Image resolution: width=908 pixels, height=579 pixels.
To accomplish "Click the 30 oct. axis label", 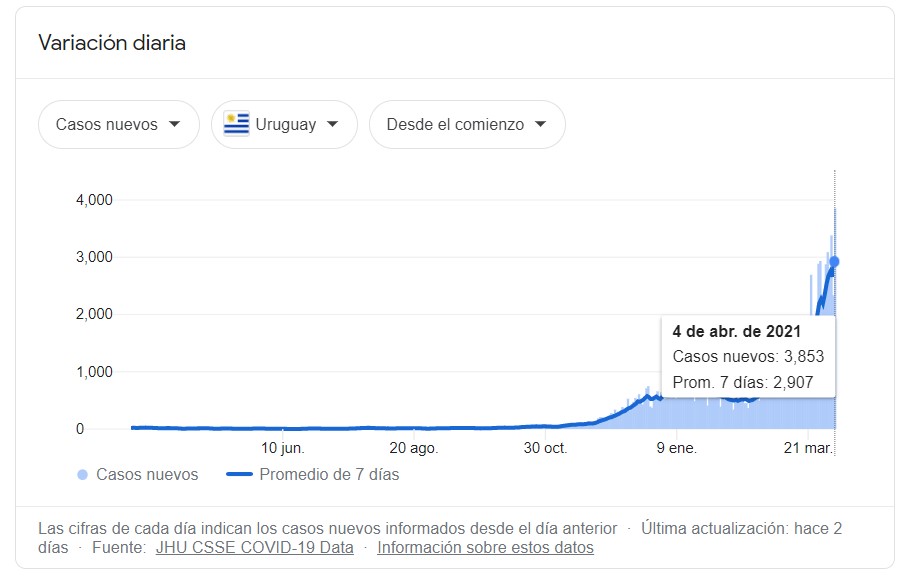I will pyautogui.click(x=545, y=448).
